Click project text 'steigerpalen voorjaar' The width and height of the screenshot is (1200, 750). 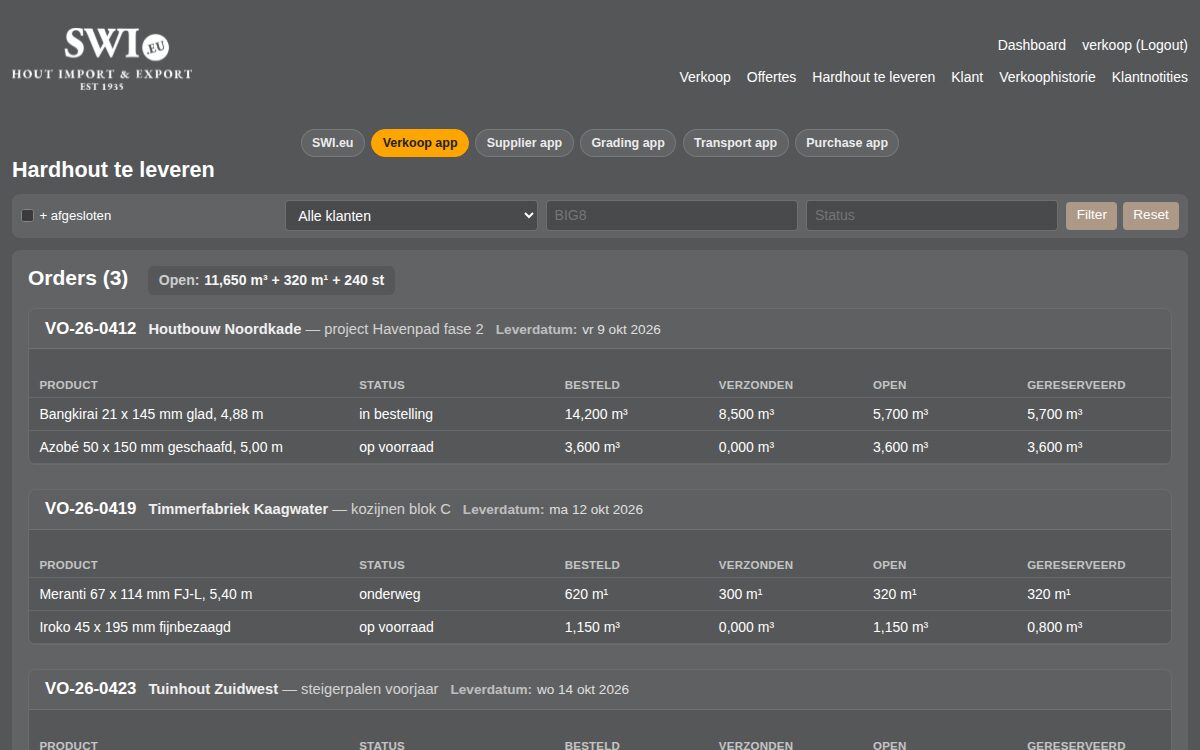[x=370, y=689]
